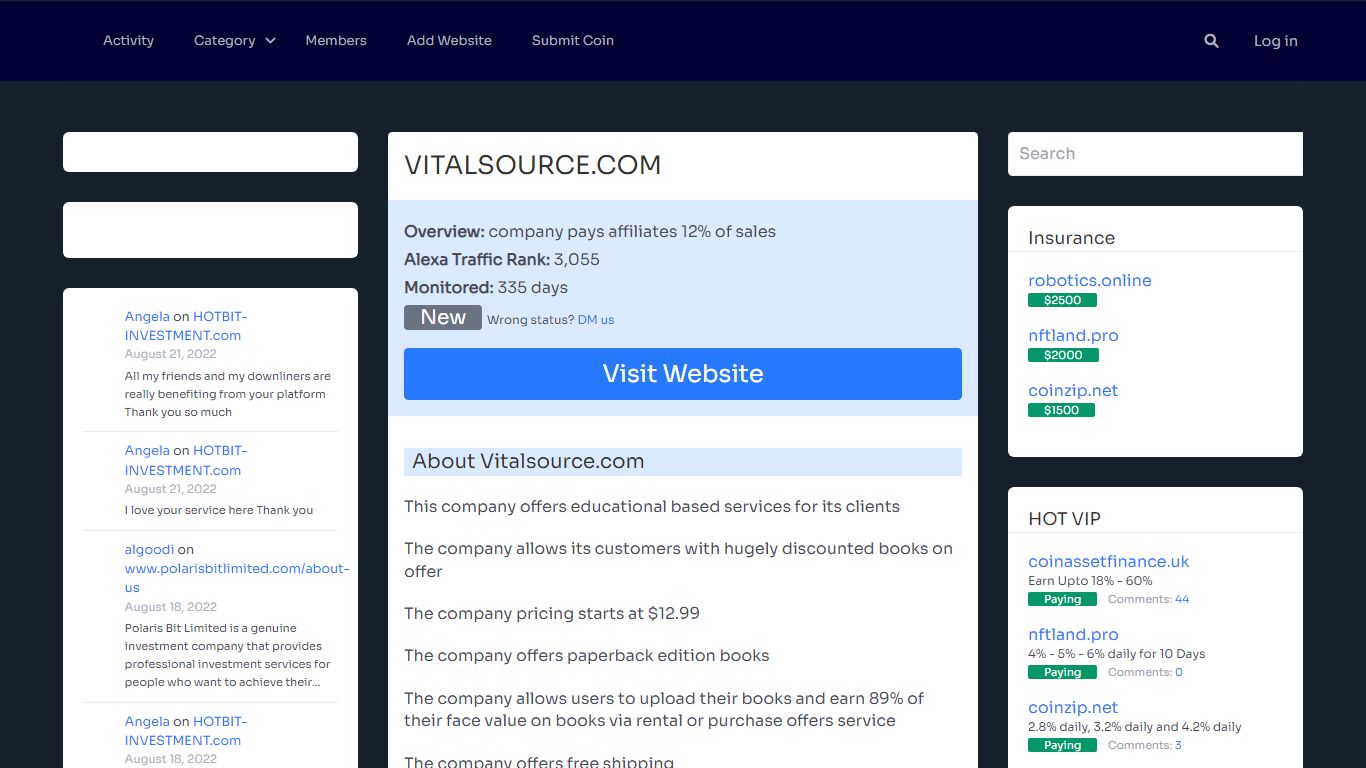Click the VITALSOURCE.COM page title
This screenshot has height=768, width=1366.
(532, 166)
